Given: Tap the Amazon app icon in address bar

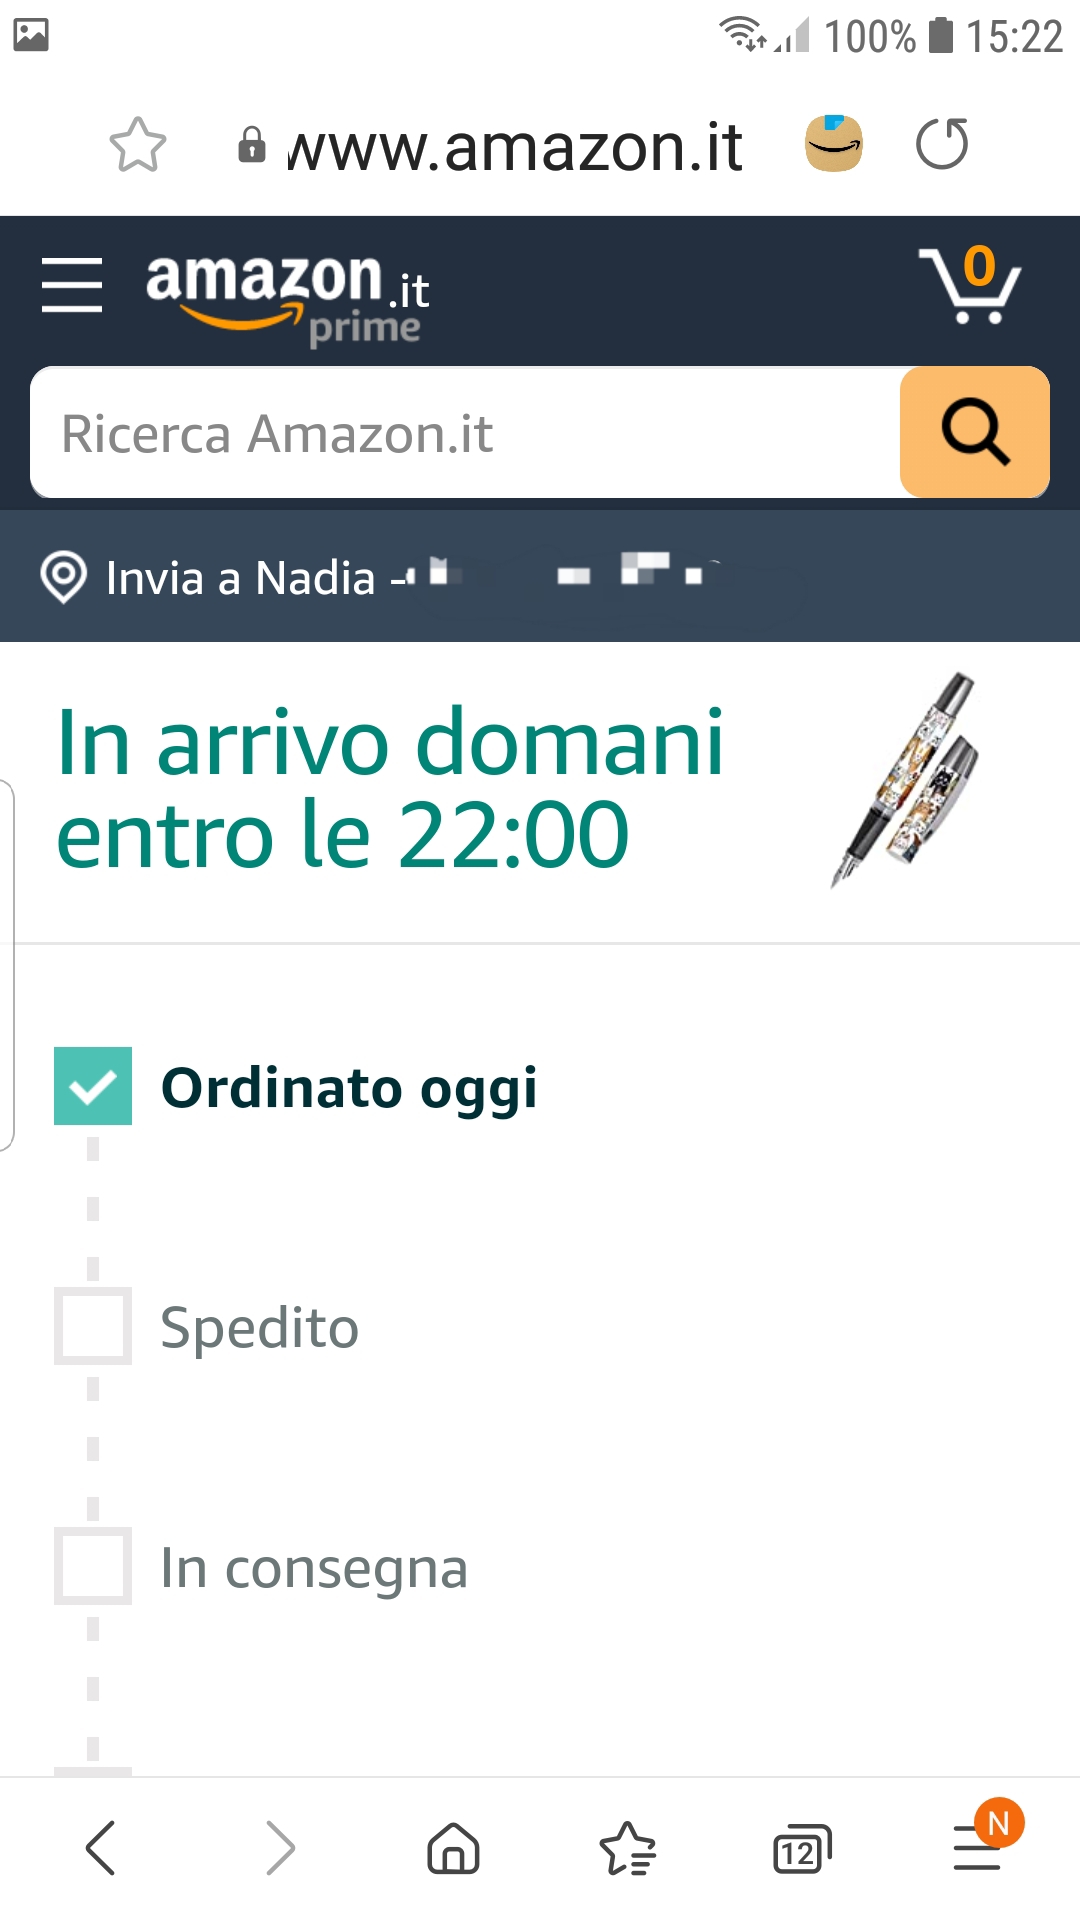Looking at the screenshot, I should [x=834, y=144].
